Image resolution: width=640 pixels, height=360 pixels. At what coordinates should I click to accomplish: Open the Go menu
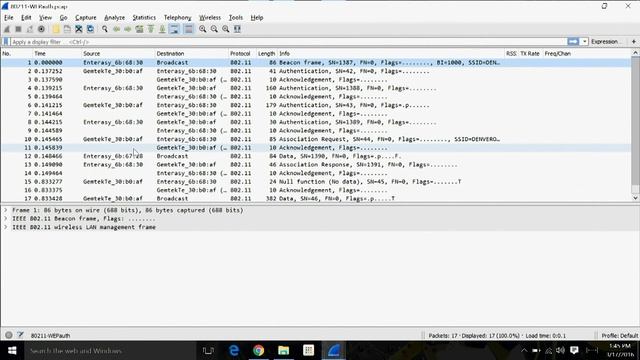click(x=63, y=18)
